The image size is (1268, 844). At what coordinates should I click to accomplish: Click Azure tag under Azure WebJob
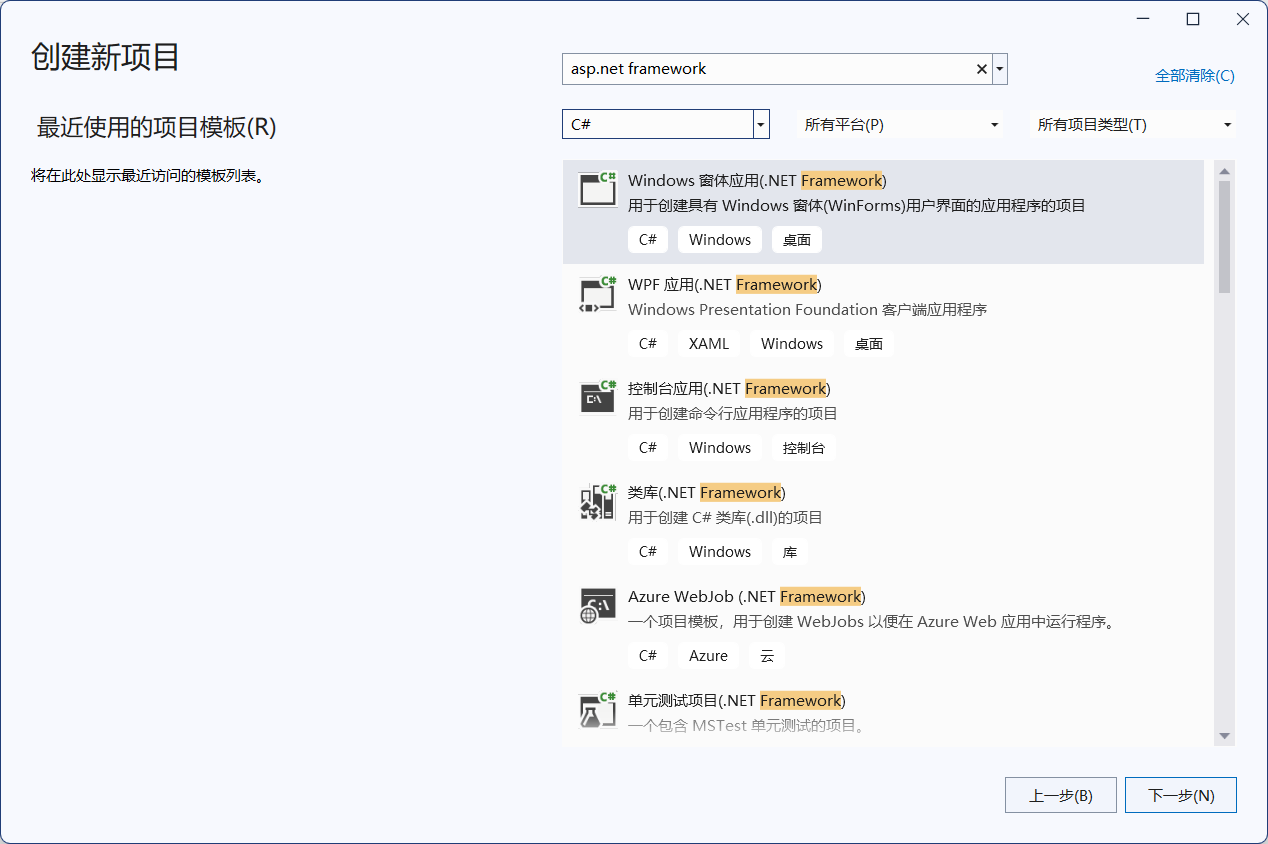(708, 656)
